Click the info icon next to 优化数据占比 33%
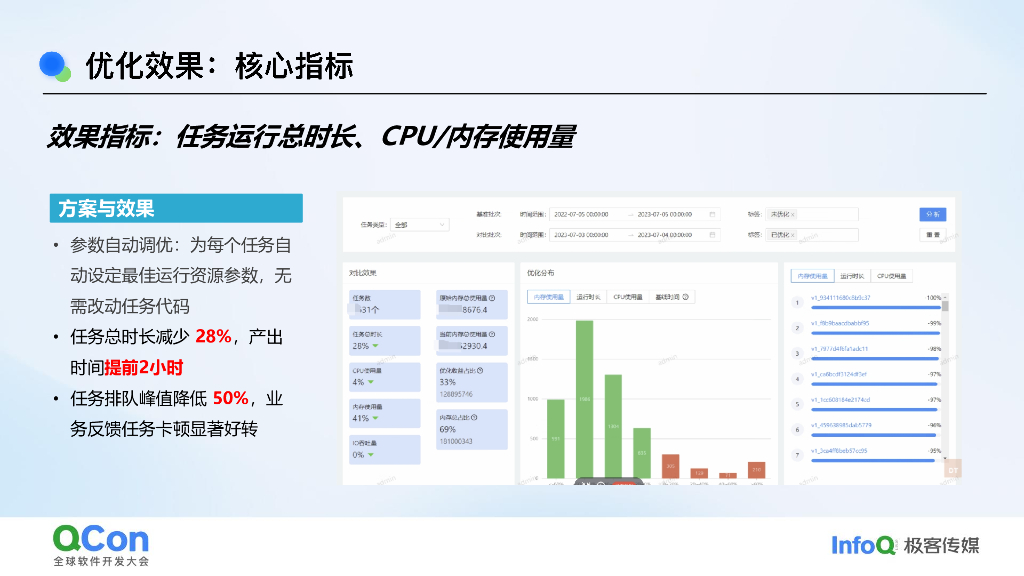1024x576 pixels. click(x=481, y=371)
